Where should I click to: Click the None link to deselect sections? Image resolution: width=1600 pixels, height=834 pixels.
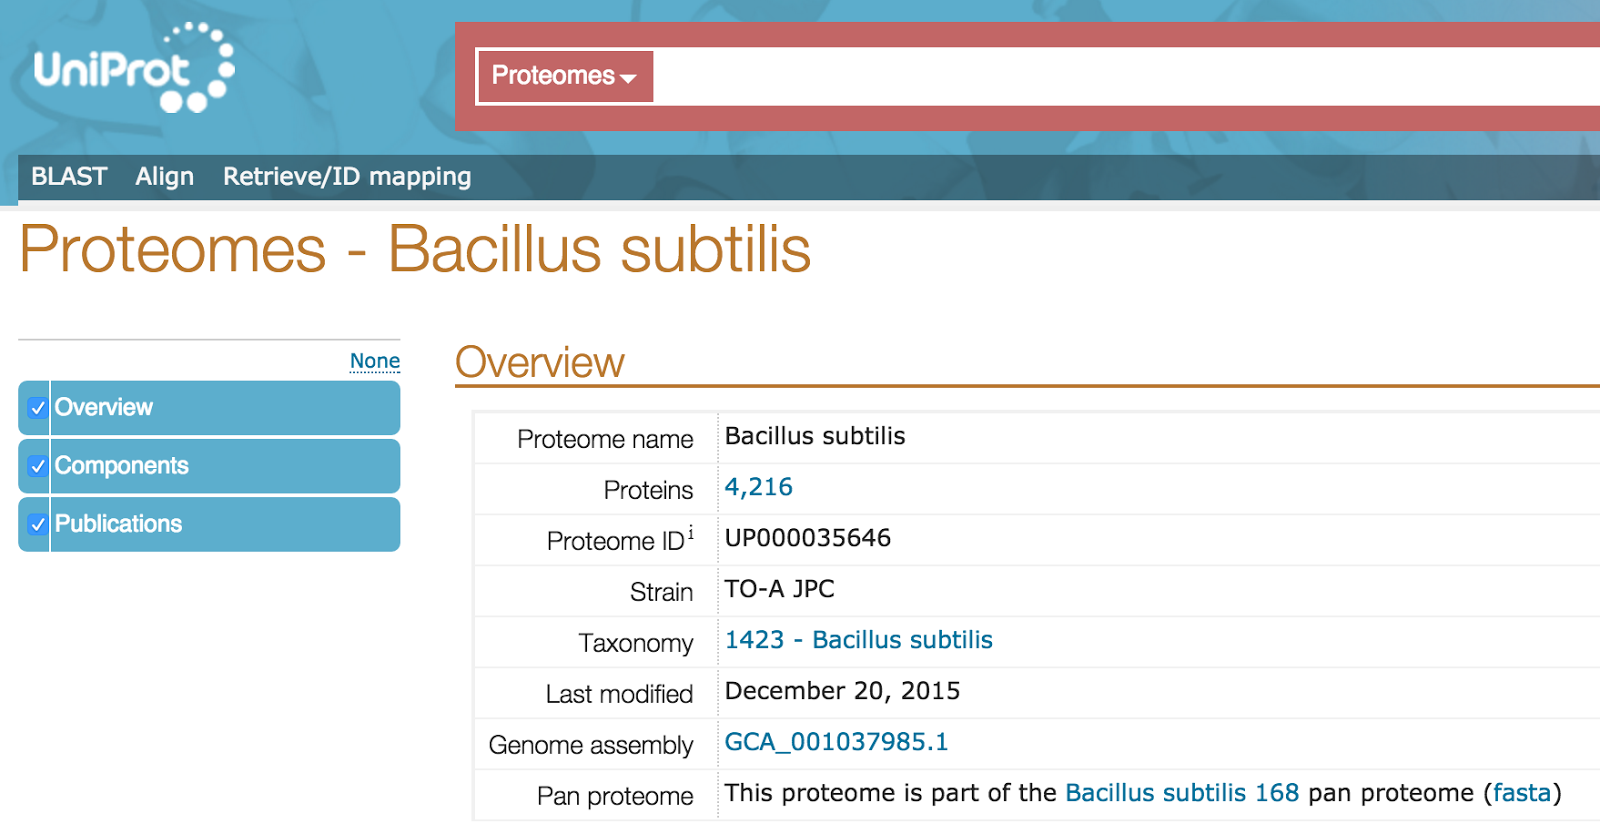(375, 361)
